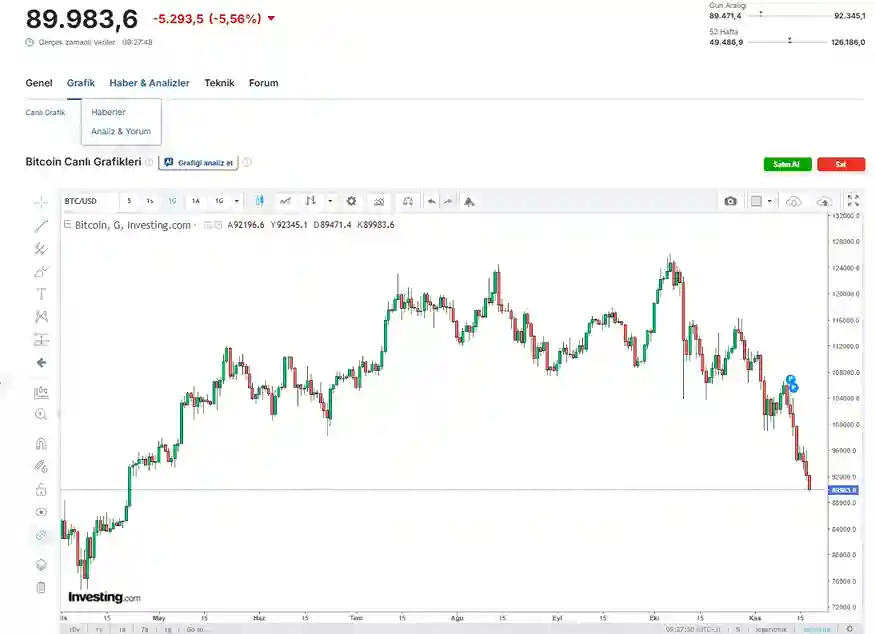
Task: Take a chart snapshot with camera icon
Action: point(731,201)
